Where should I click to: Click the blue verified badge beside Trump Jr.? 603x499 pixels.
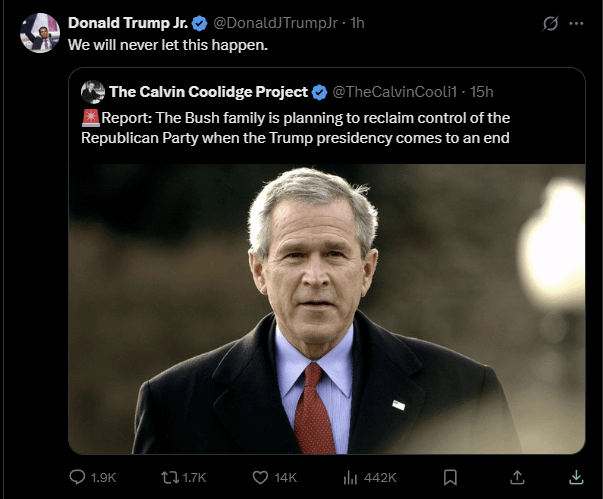coord(199,23)
